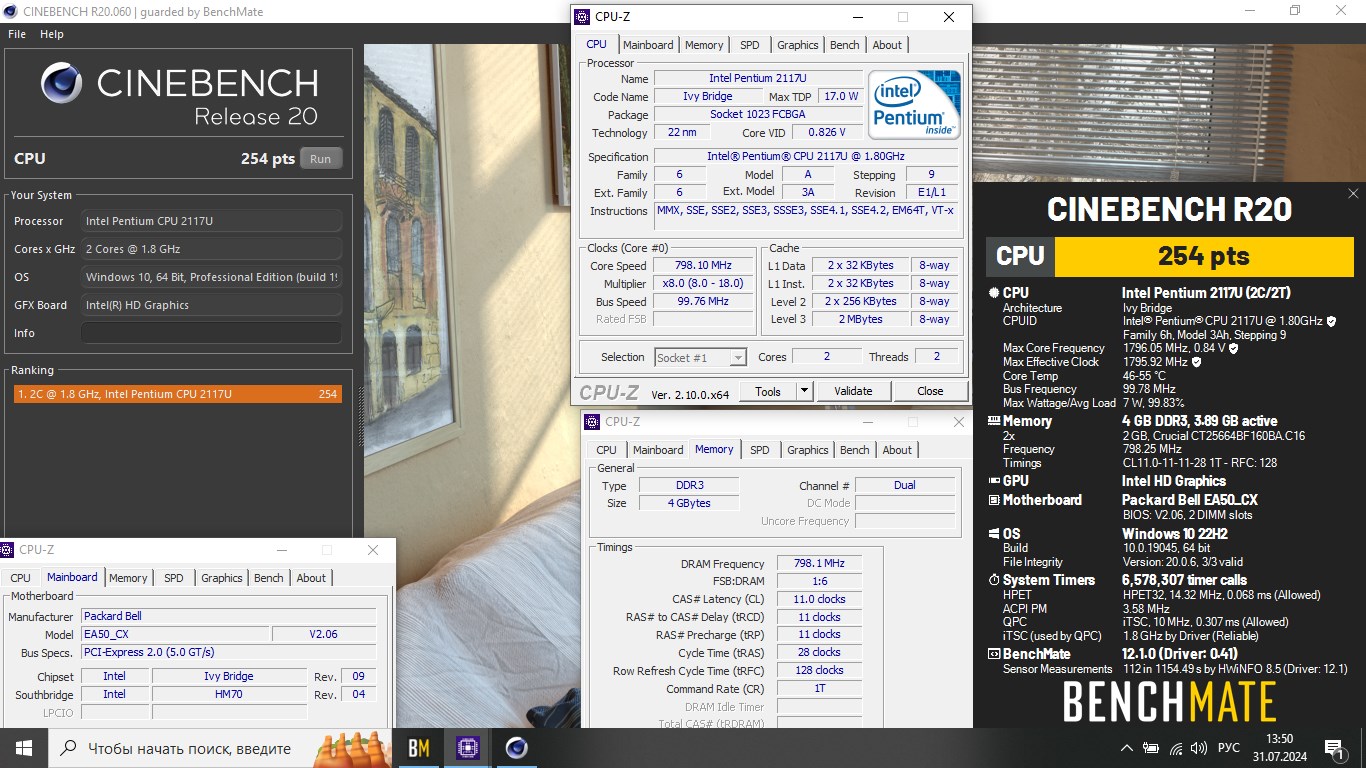
Task: Click Multiplier value x8.0 (8.0 - 18.0)
Action: tap(703, 284)
